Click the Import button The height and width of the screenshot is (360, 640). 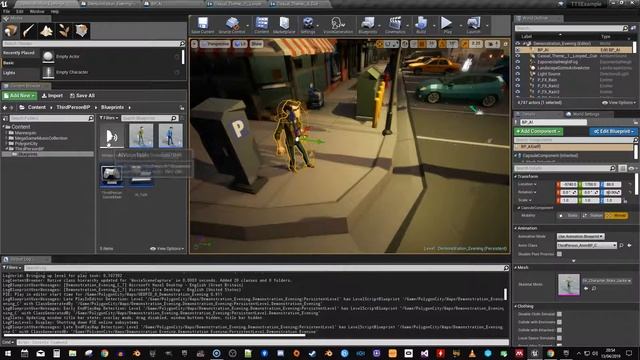52,96
